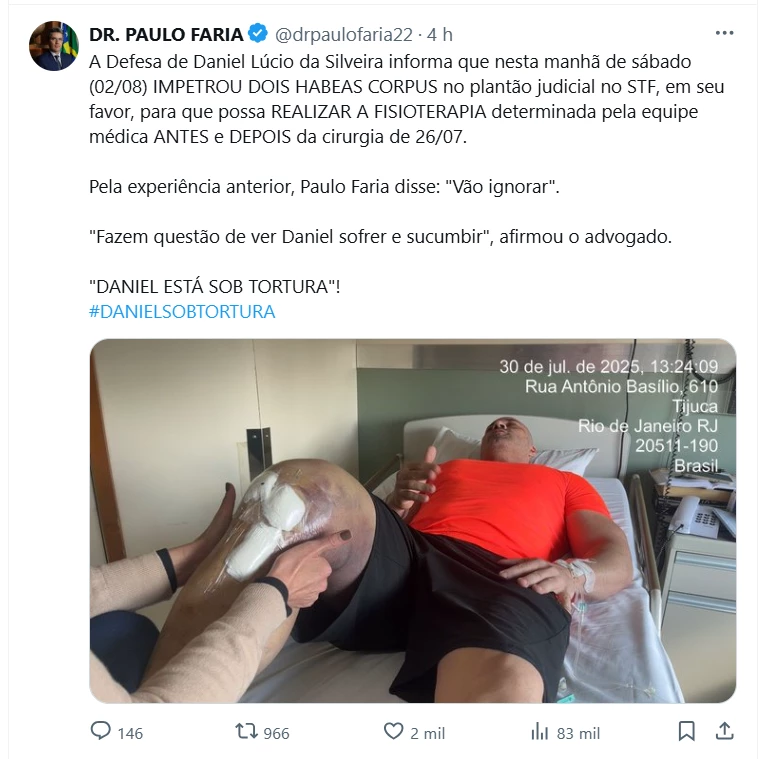This screenshot has width=780, height=759.
Task: Click the "2 mil" likes count
Action: click(427, 733)
